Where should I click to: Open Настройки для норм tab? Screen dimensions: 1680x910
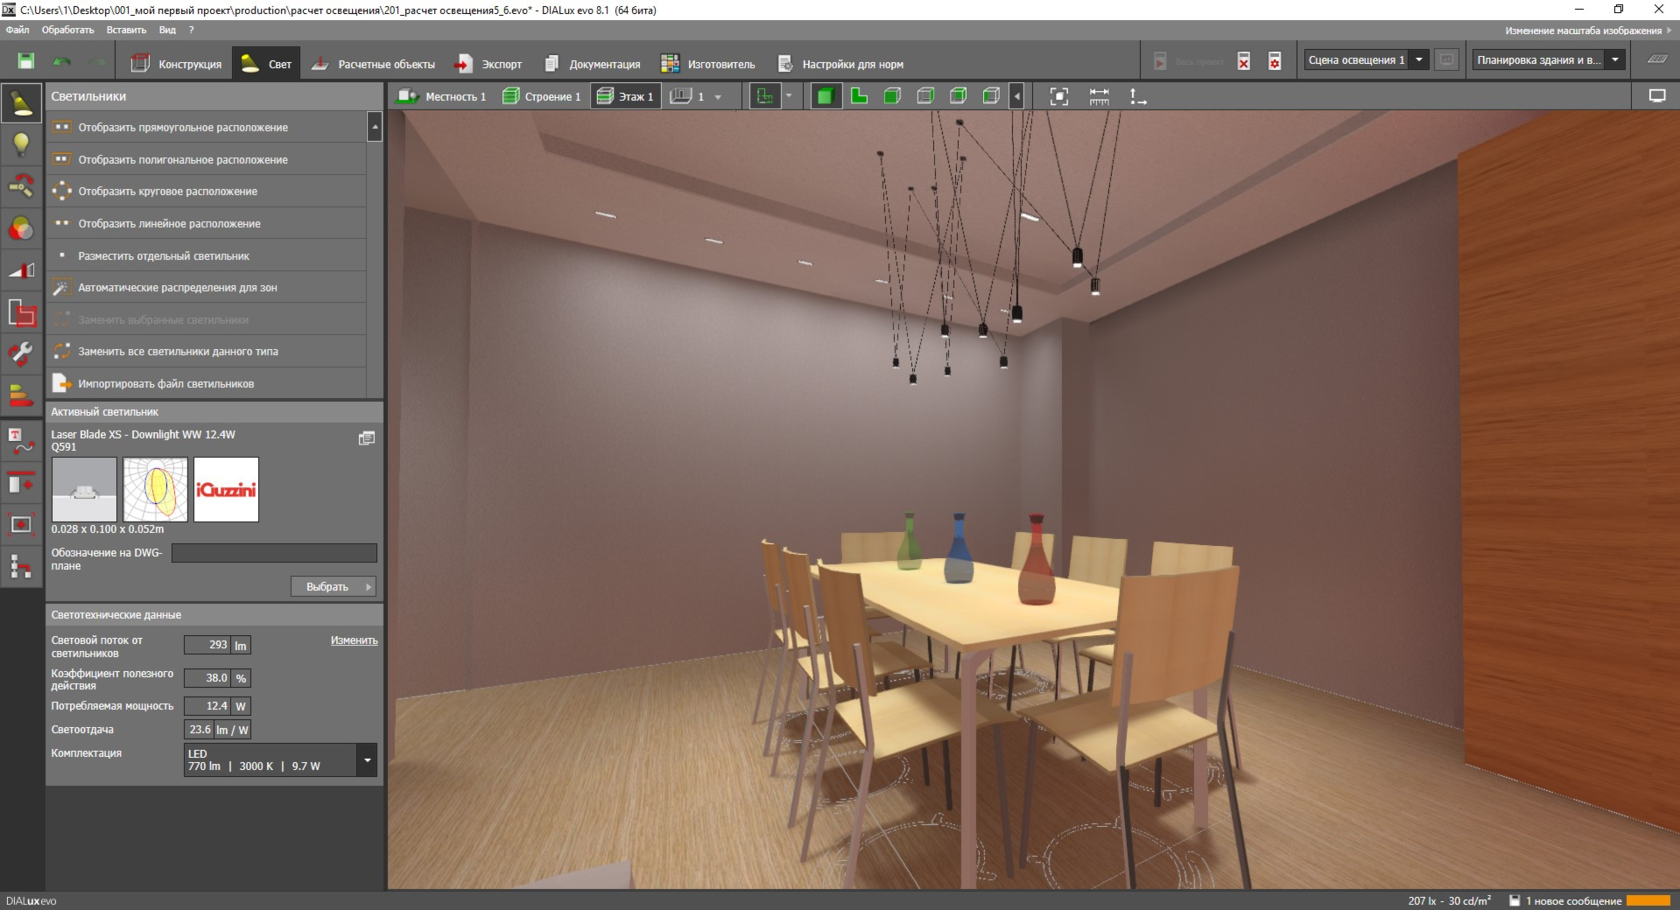point(841,64)
